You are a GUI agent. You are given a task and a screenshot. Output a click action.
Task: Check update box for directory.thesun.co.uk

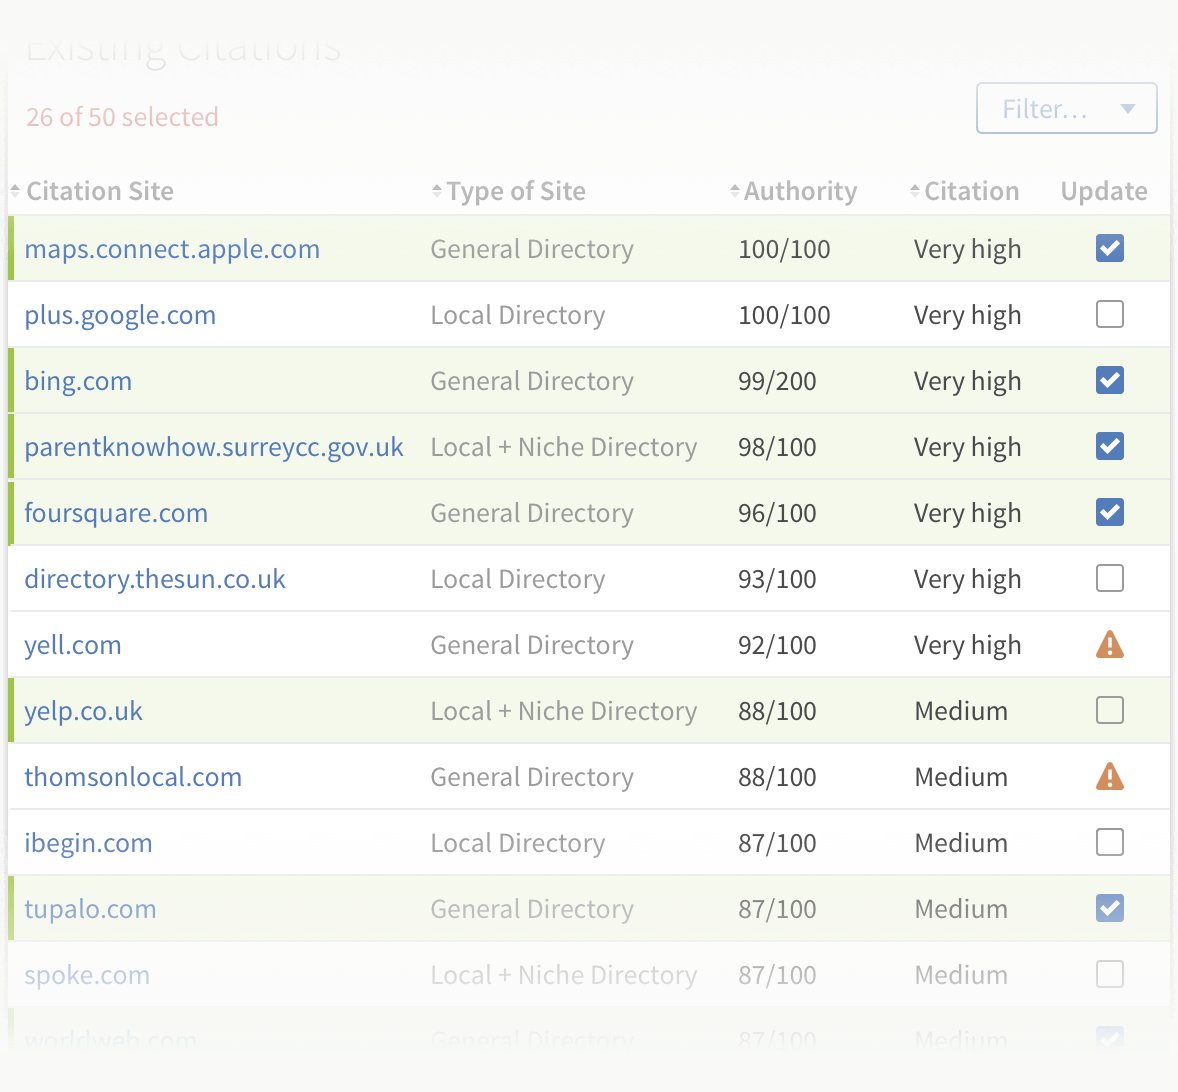[x=1110, y=579]
